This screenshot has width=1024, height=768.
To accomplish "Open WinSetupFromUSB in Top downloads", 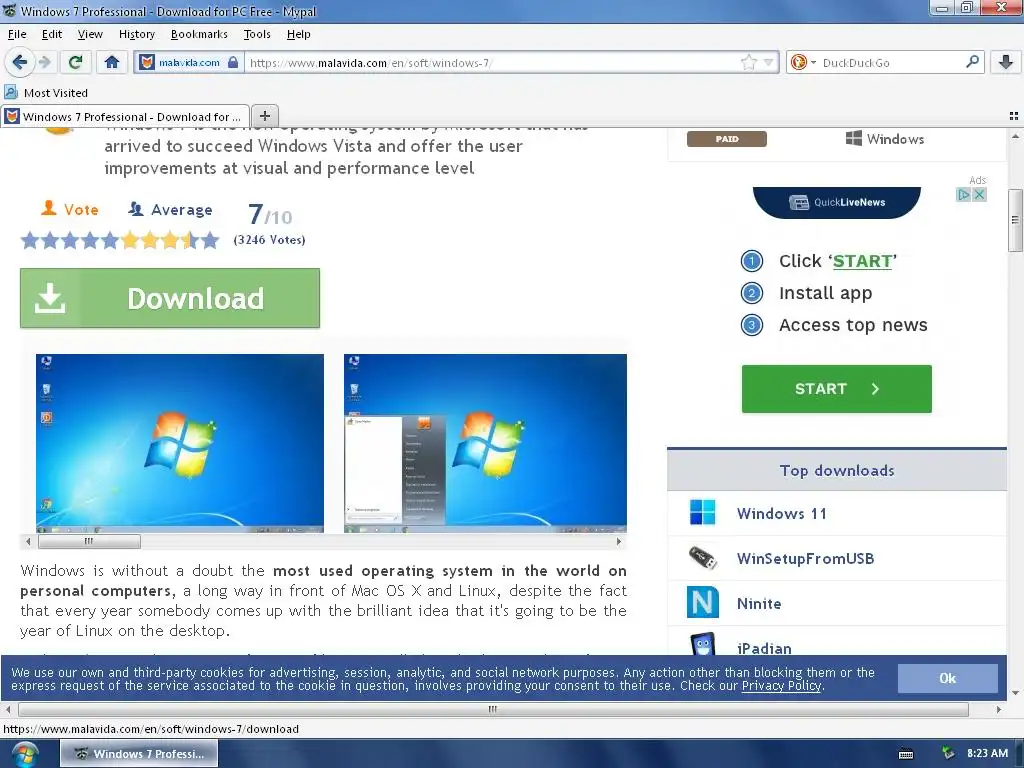I will click(805, 558).
